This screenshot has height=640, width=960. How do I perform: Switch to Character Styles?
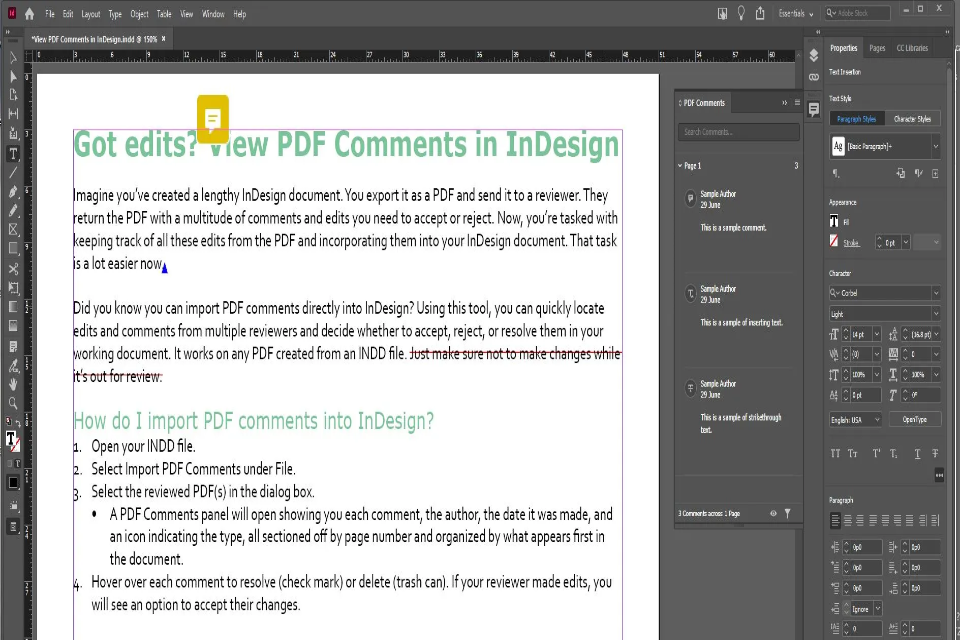912,118
